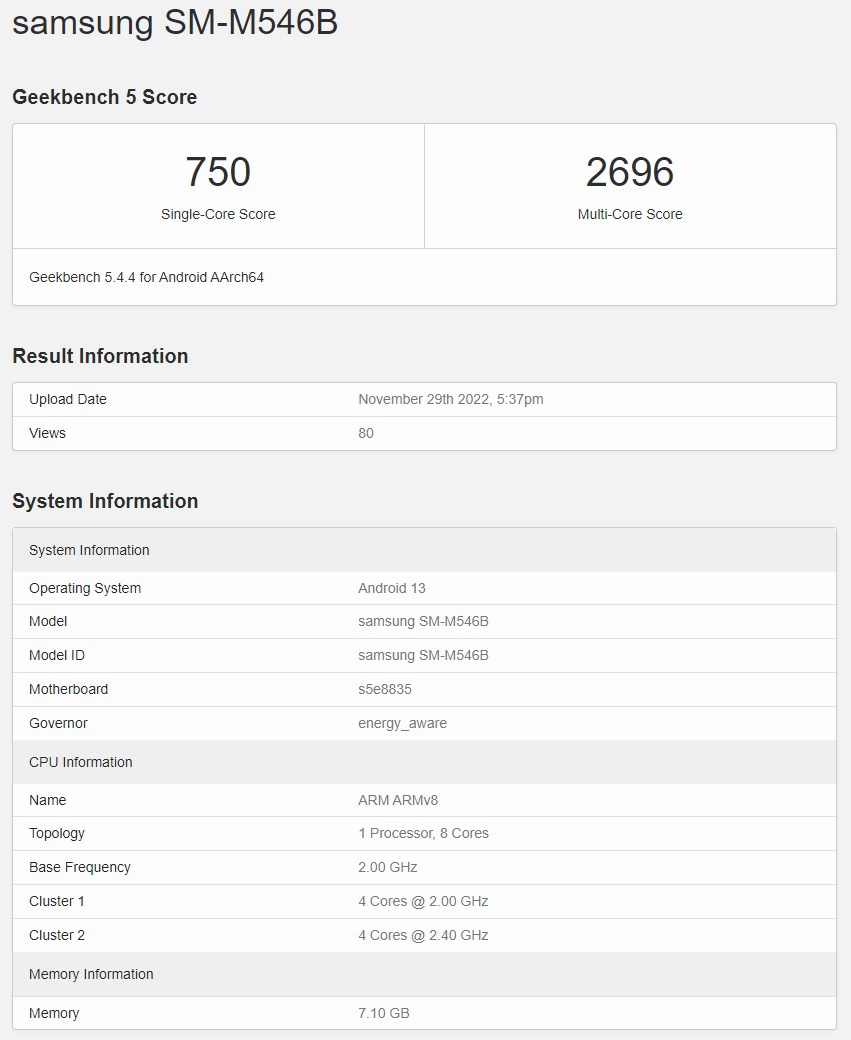Click the motherboard value s5e8835
The height and width of the screenshot is (1040, 851).
385,689
